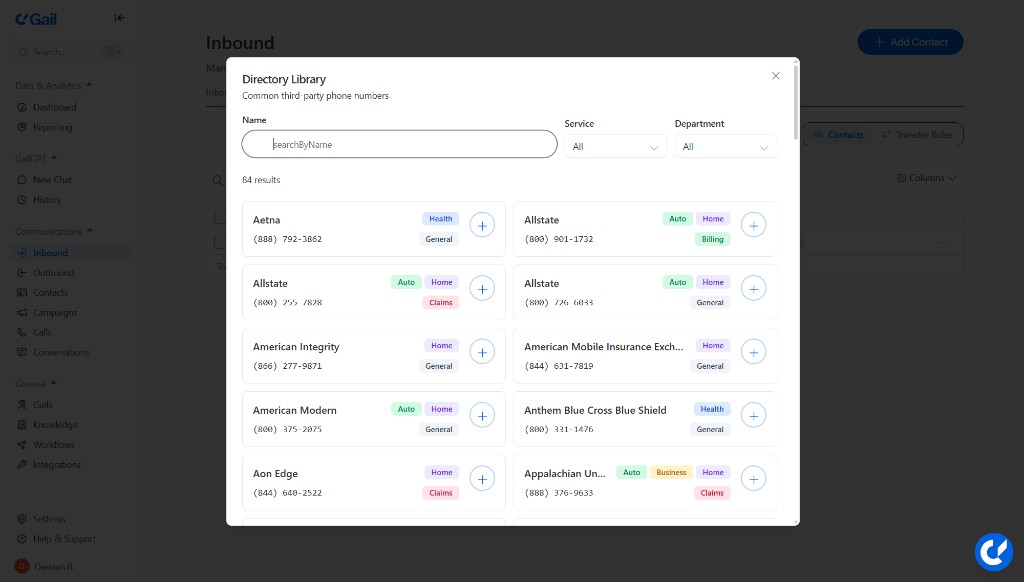This screenshot has height=582, width=1024.
Task: Open Calls page
Action: pos(42,332)
